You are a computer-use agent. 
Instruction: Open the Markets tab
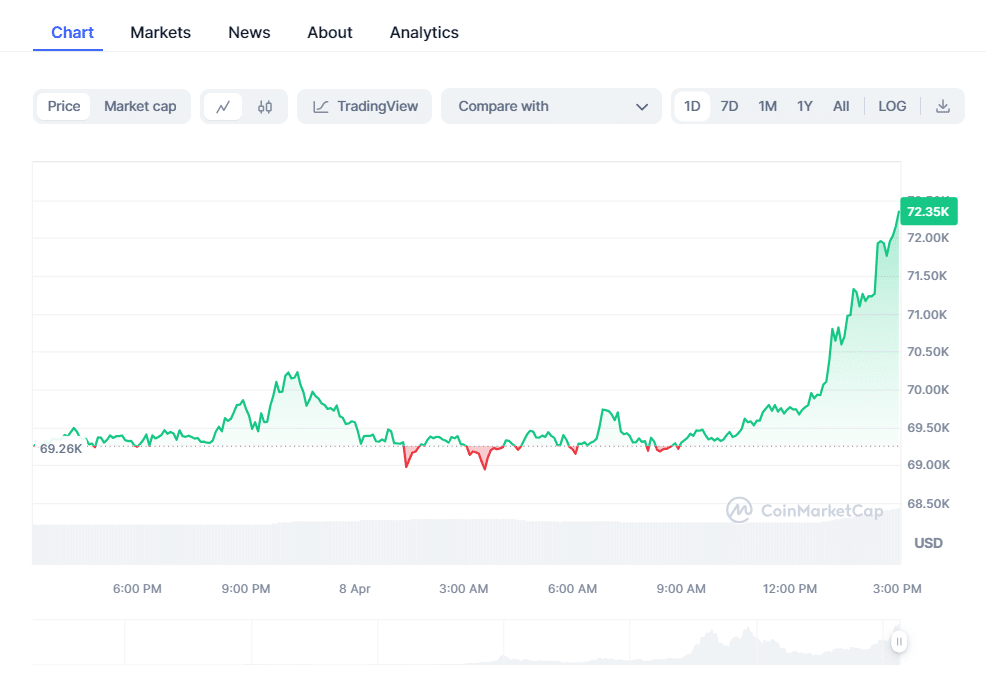160,32
